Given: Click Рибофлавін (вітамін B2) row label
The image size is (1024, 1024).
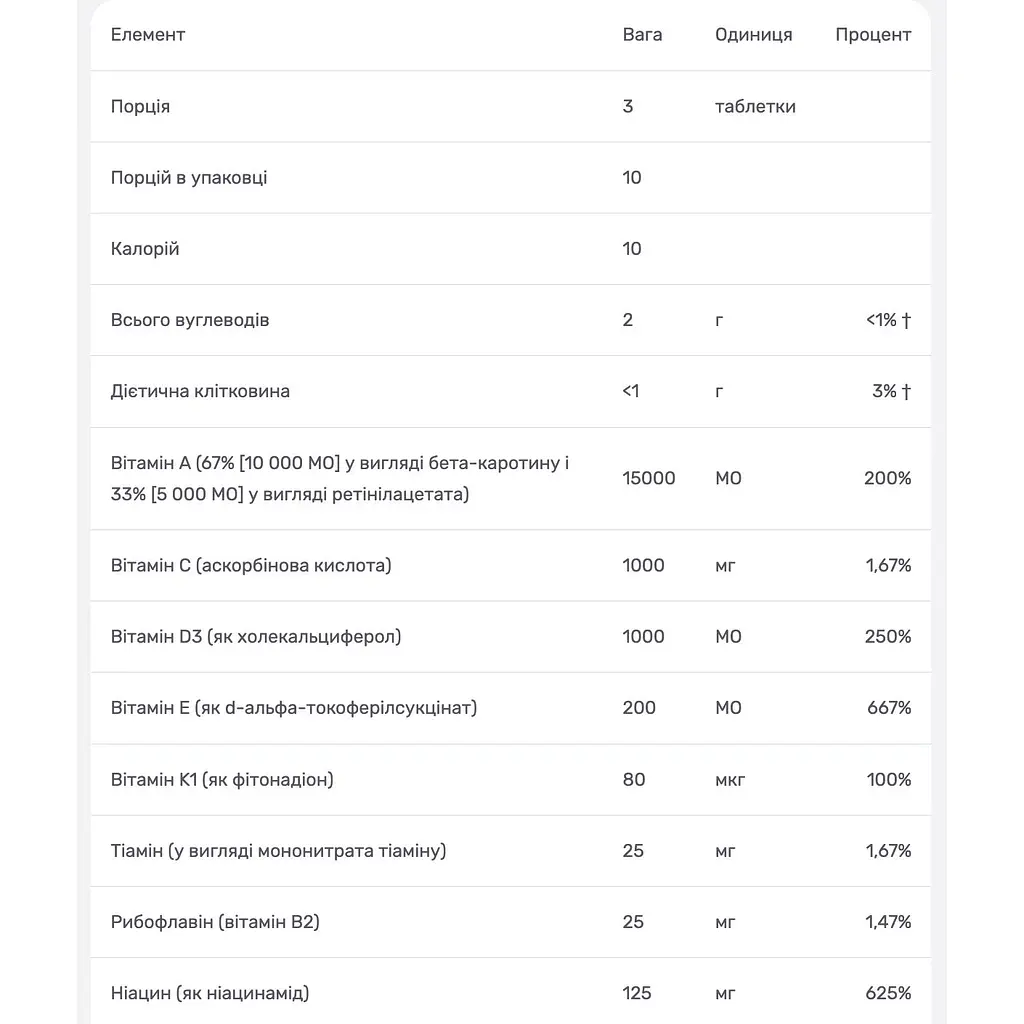Looking at the screenshot, I should [x=215, y=922].
